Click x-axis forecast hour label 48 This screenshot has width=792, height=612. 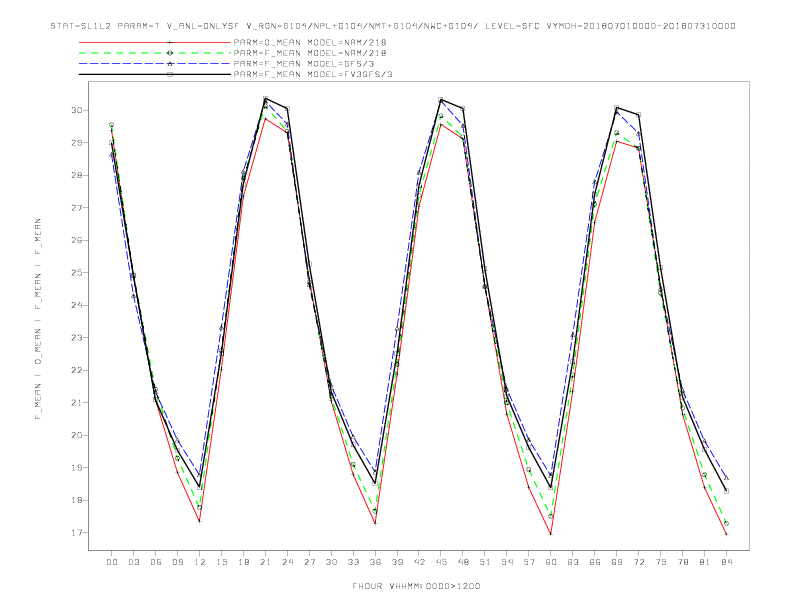(x=463, y=562)
